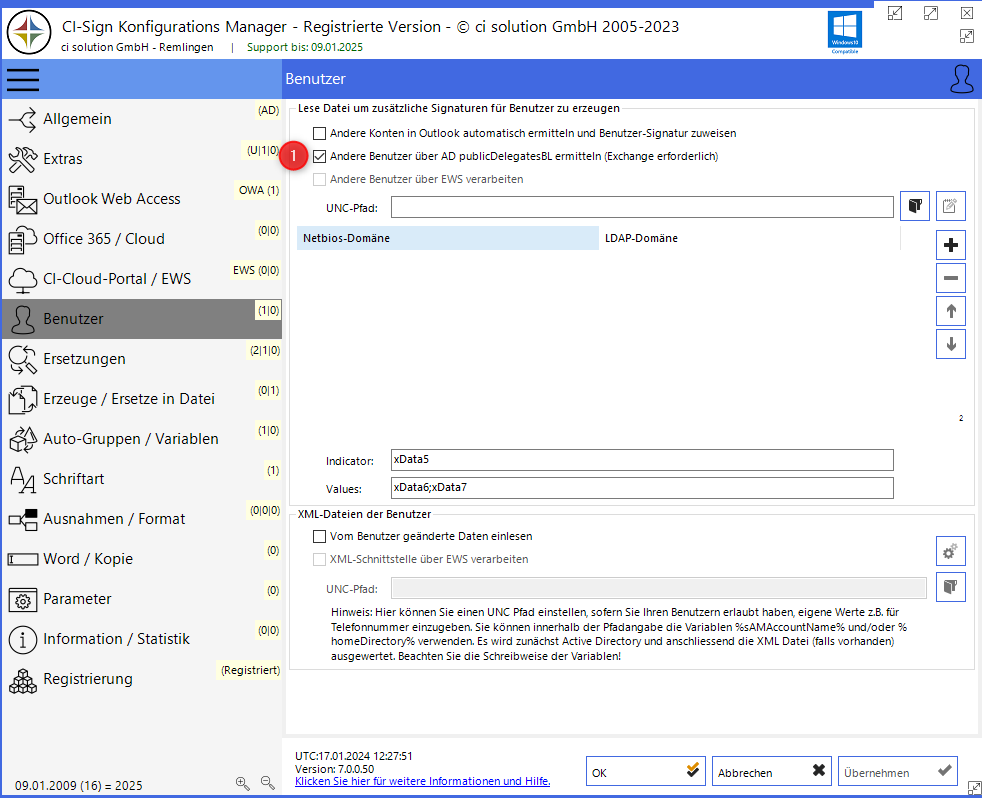The height and width of the screenshot is (798, 982).
Task: Open XML settings gear icon
Action: pos(951,551)
